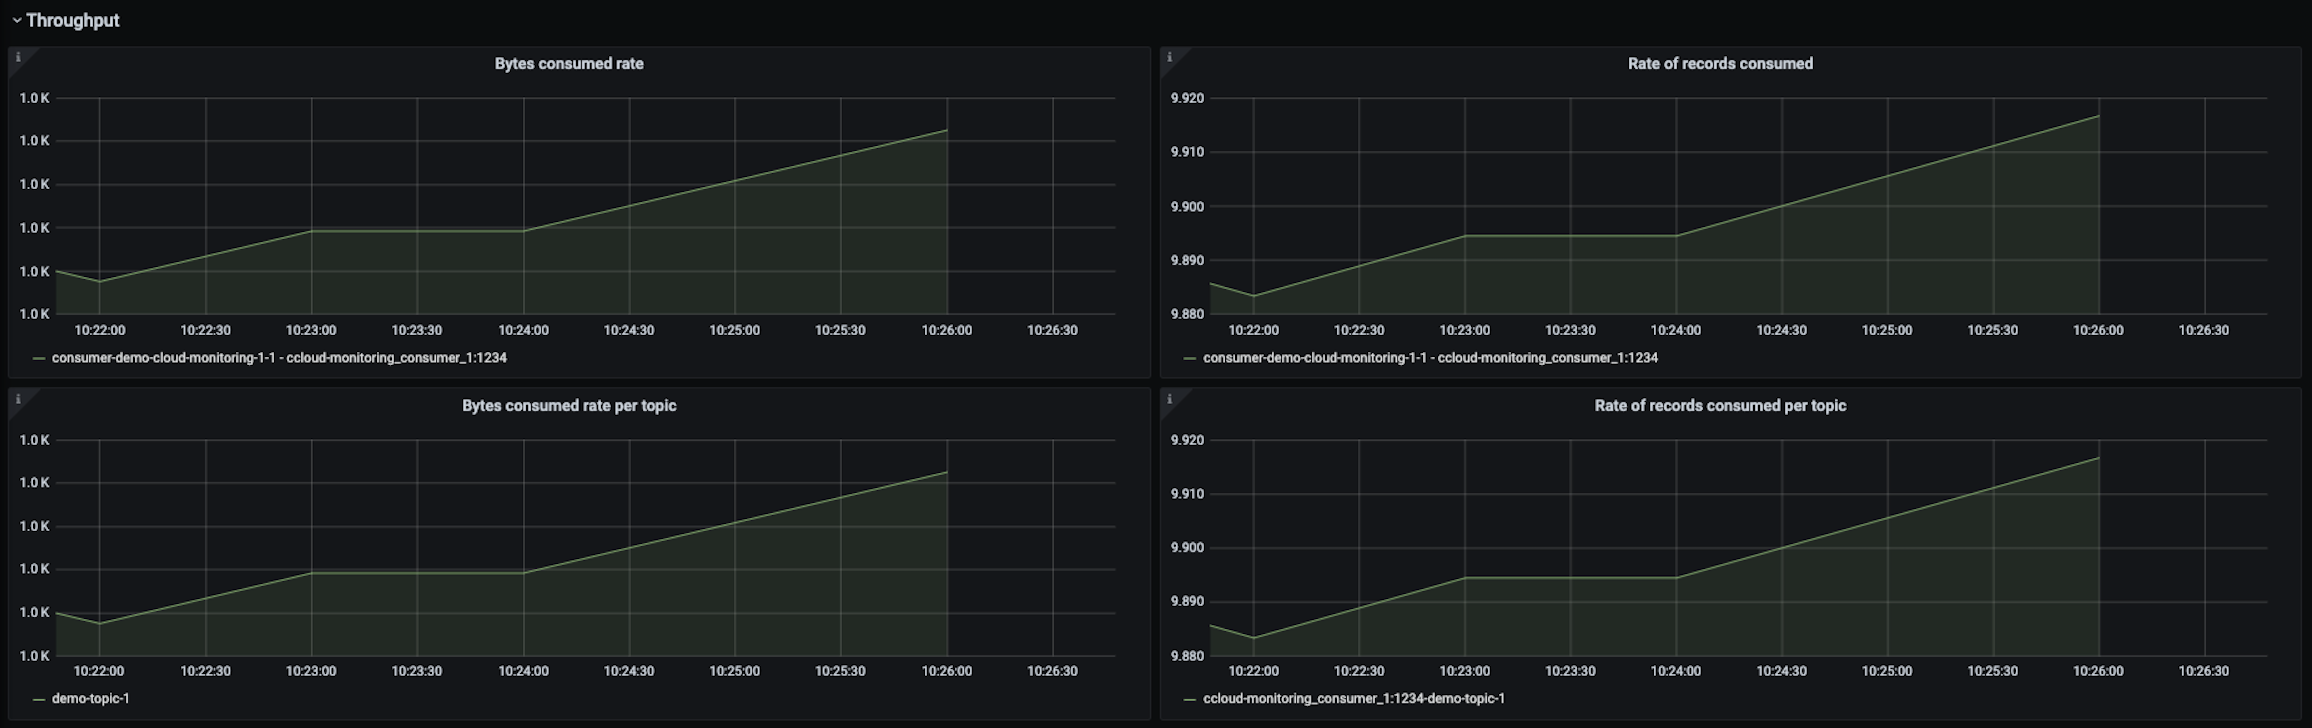Collapse the Throughput row chevron
This screenshot has width=2312, height=728.
tap(16, 20)
